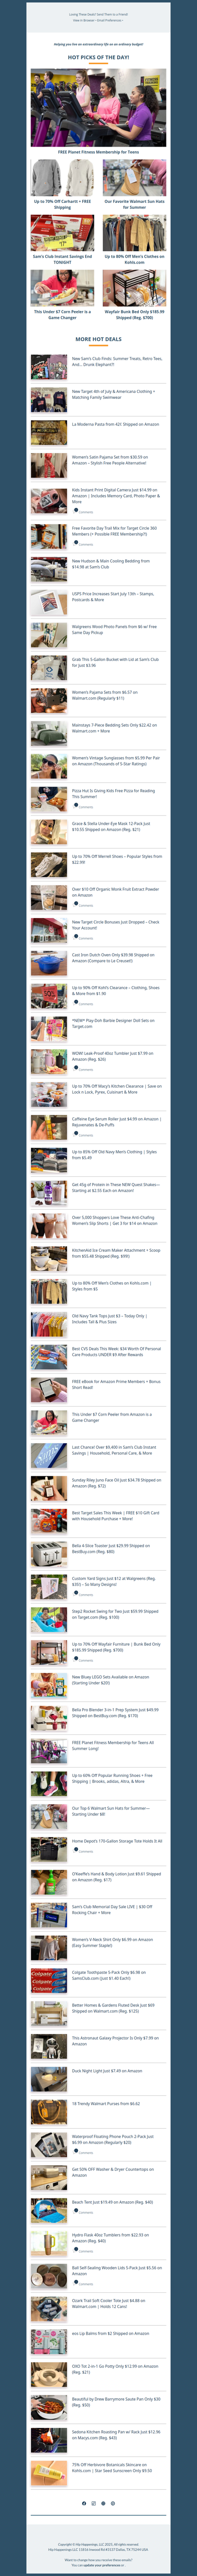This screenshot has height=2576, width=197.
Task: Open comments on Hydro Flask Tumblers deal
Action: [x=84, y=2251]
